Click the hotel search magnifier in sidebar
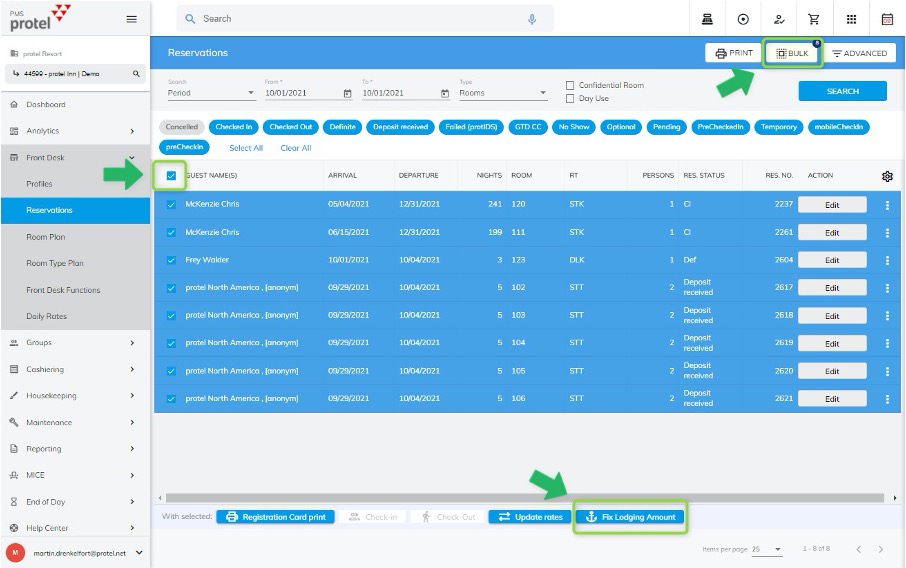 pos(136,74)
